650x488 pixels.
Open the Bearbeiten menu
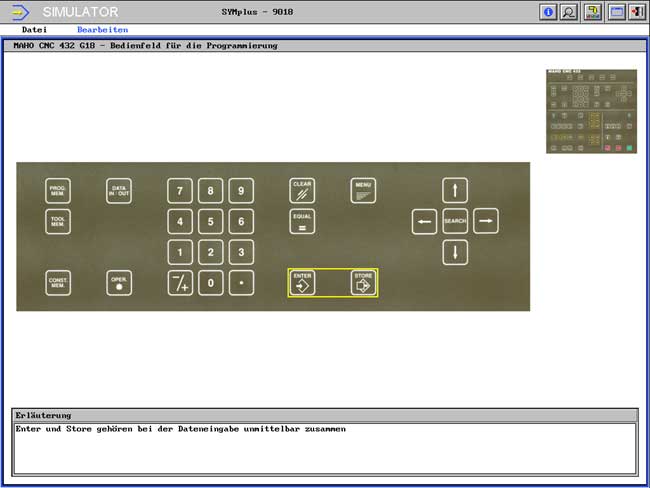tap(102, 30)
